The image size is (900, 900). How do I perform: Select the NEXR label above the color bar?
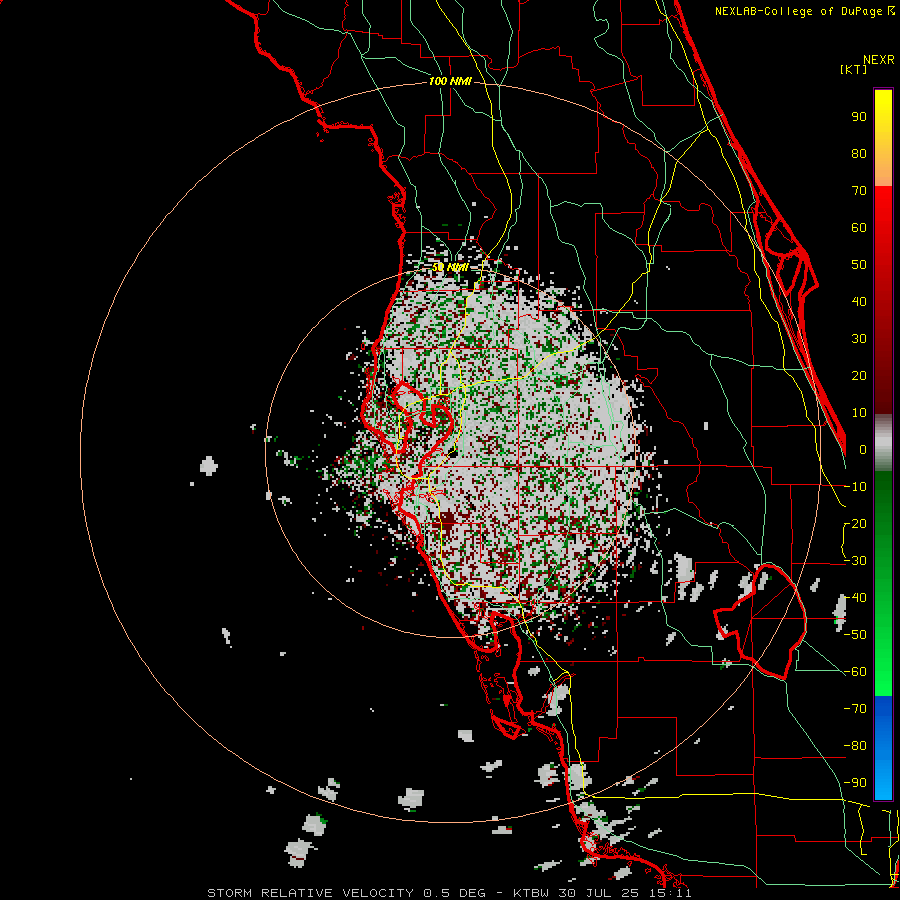(879, 60)
